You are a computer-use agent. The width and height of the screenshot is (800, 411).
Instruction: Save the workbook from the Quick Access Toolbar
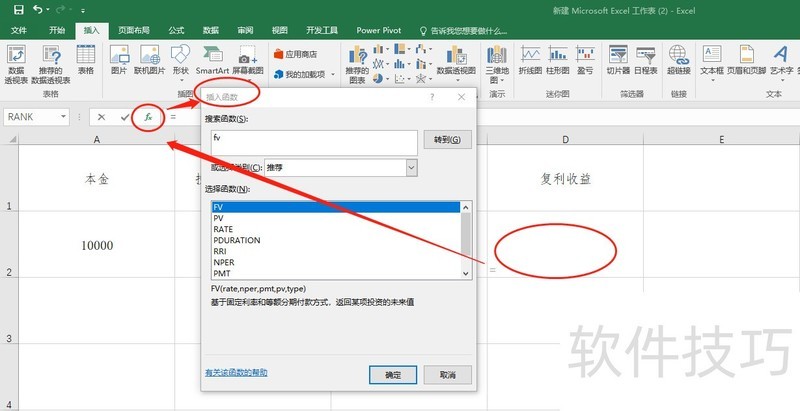pos(18,10)
